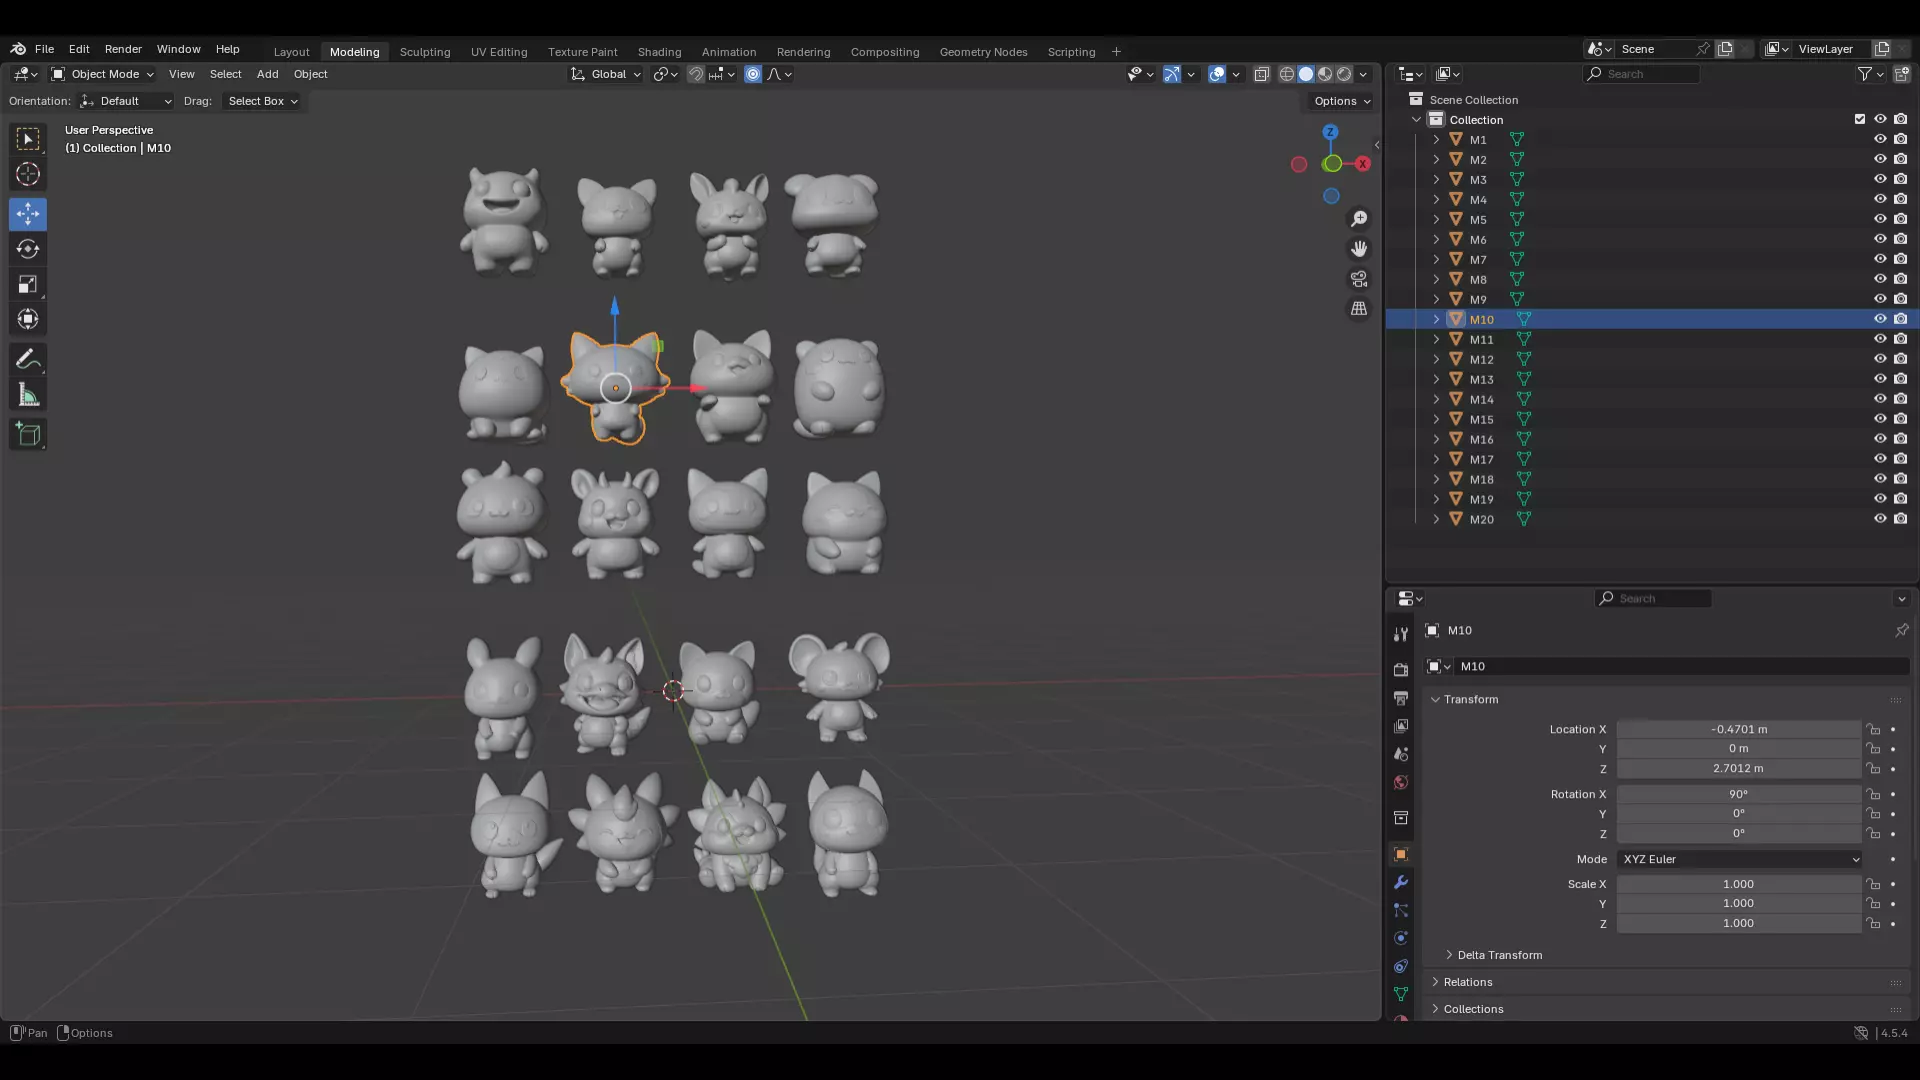Screen dimensions: 1920x1080
Task: Collapse the Collection tree
Action: click(1416, 119)
